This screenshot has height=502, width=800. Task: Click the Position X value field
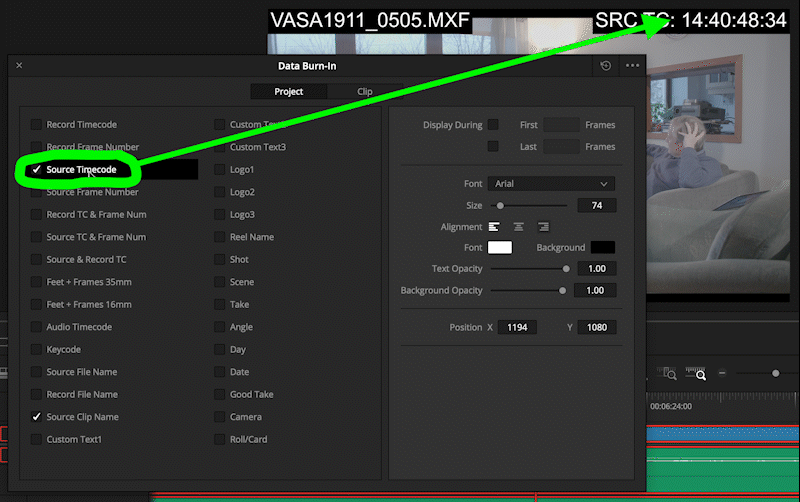click(x=521, y=328)
